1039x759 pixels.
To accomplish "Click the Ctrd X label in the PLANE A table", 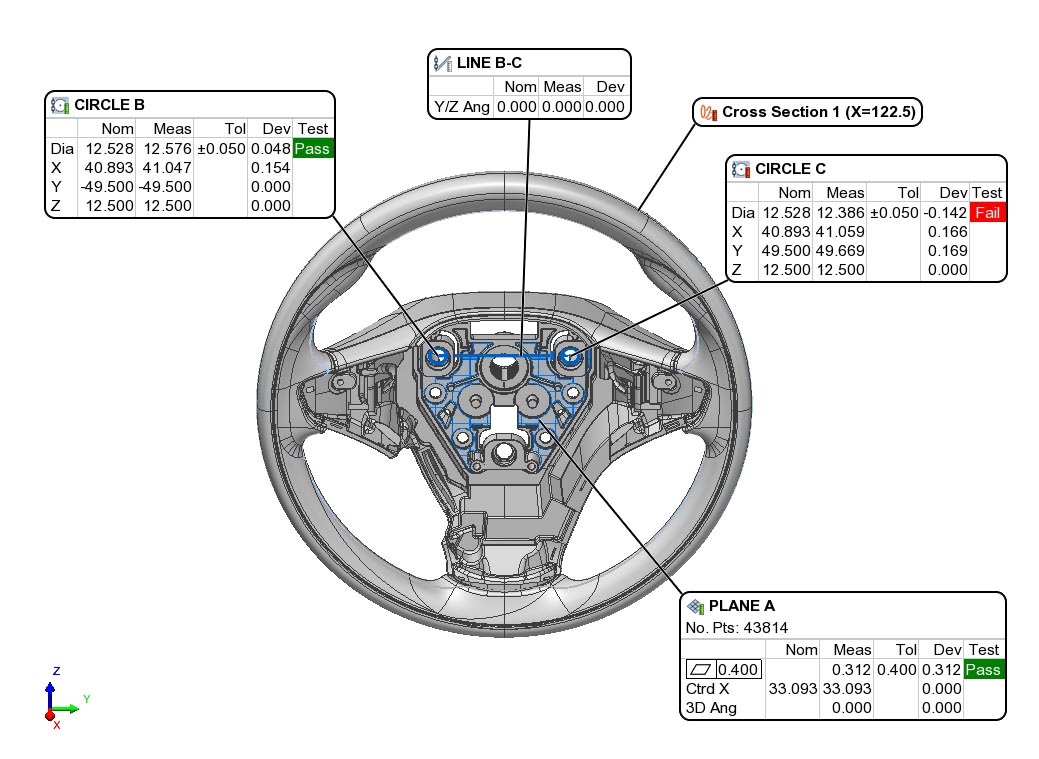I will click(706, 689).
